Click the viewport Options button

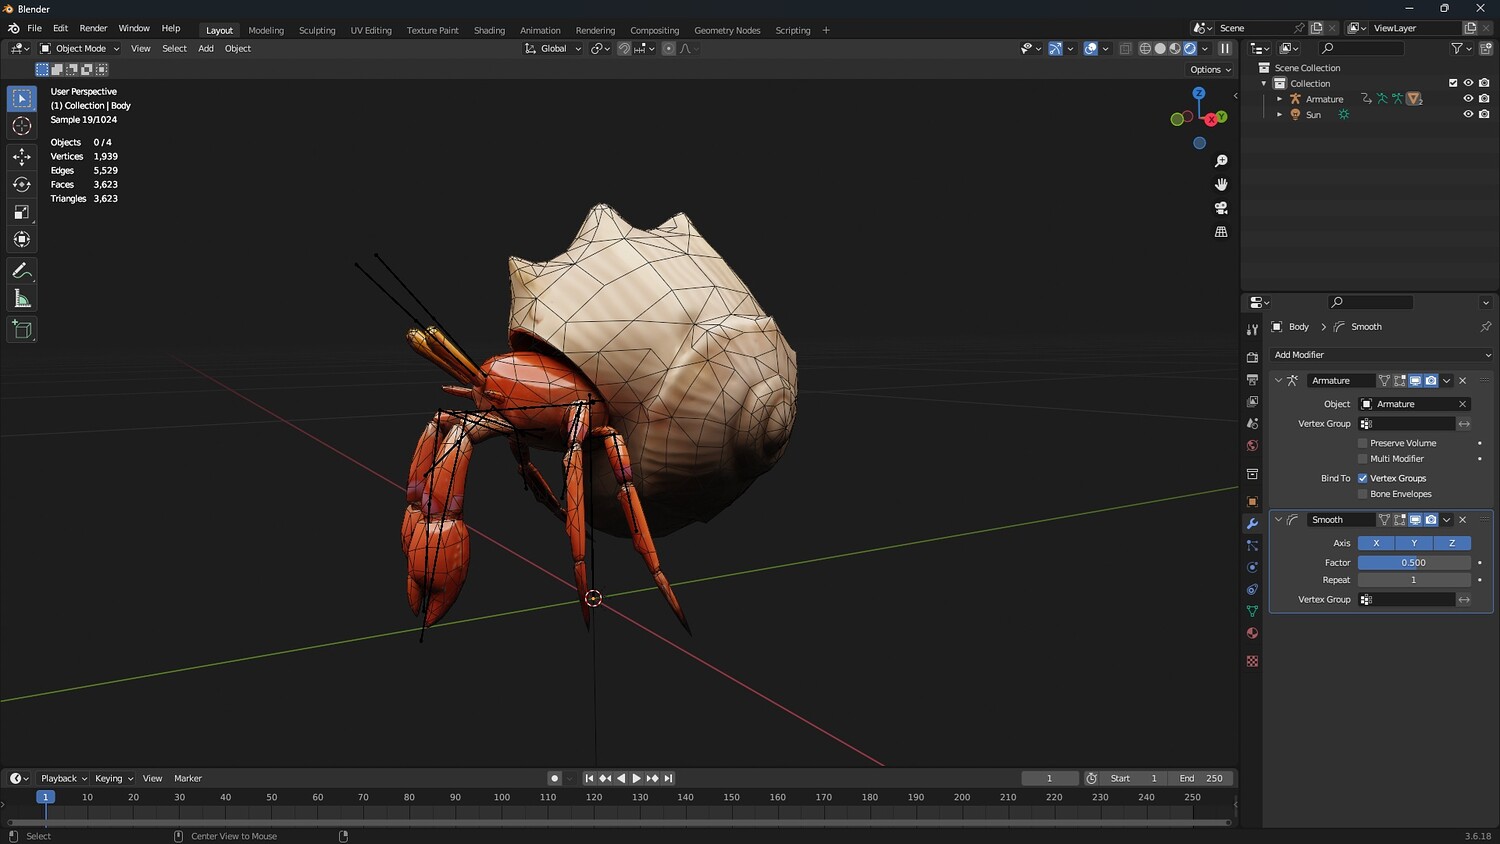pyautogui.click(x=1210, y=70)
